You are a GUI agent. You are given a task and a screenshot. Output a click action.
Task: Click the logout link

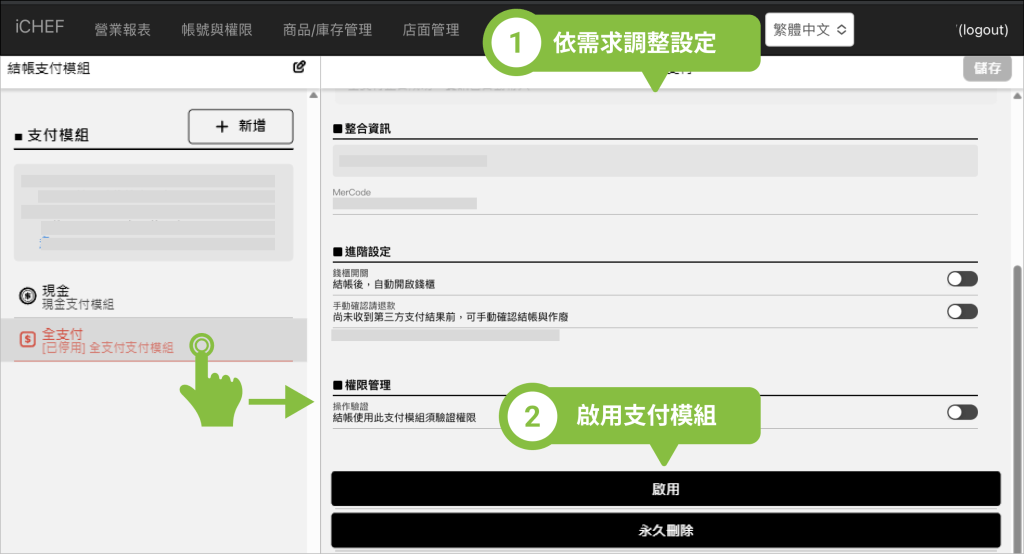pyautogui.click(x=982, y=30)
